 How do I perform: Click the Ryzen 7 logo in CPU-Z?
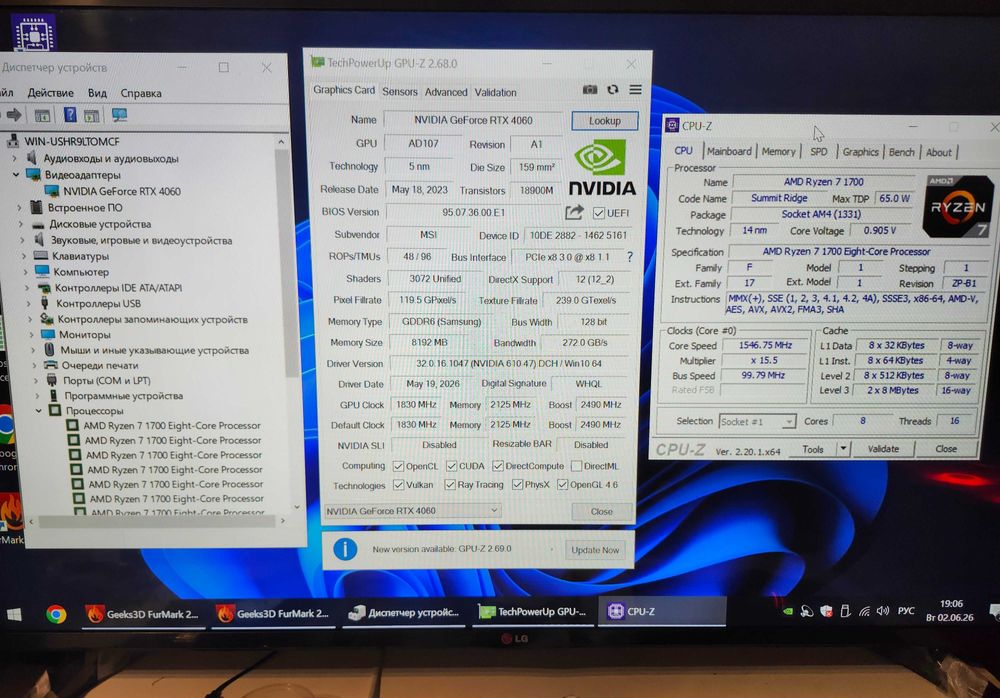click(x=957, y=207)
